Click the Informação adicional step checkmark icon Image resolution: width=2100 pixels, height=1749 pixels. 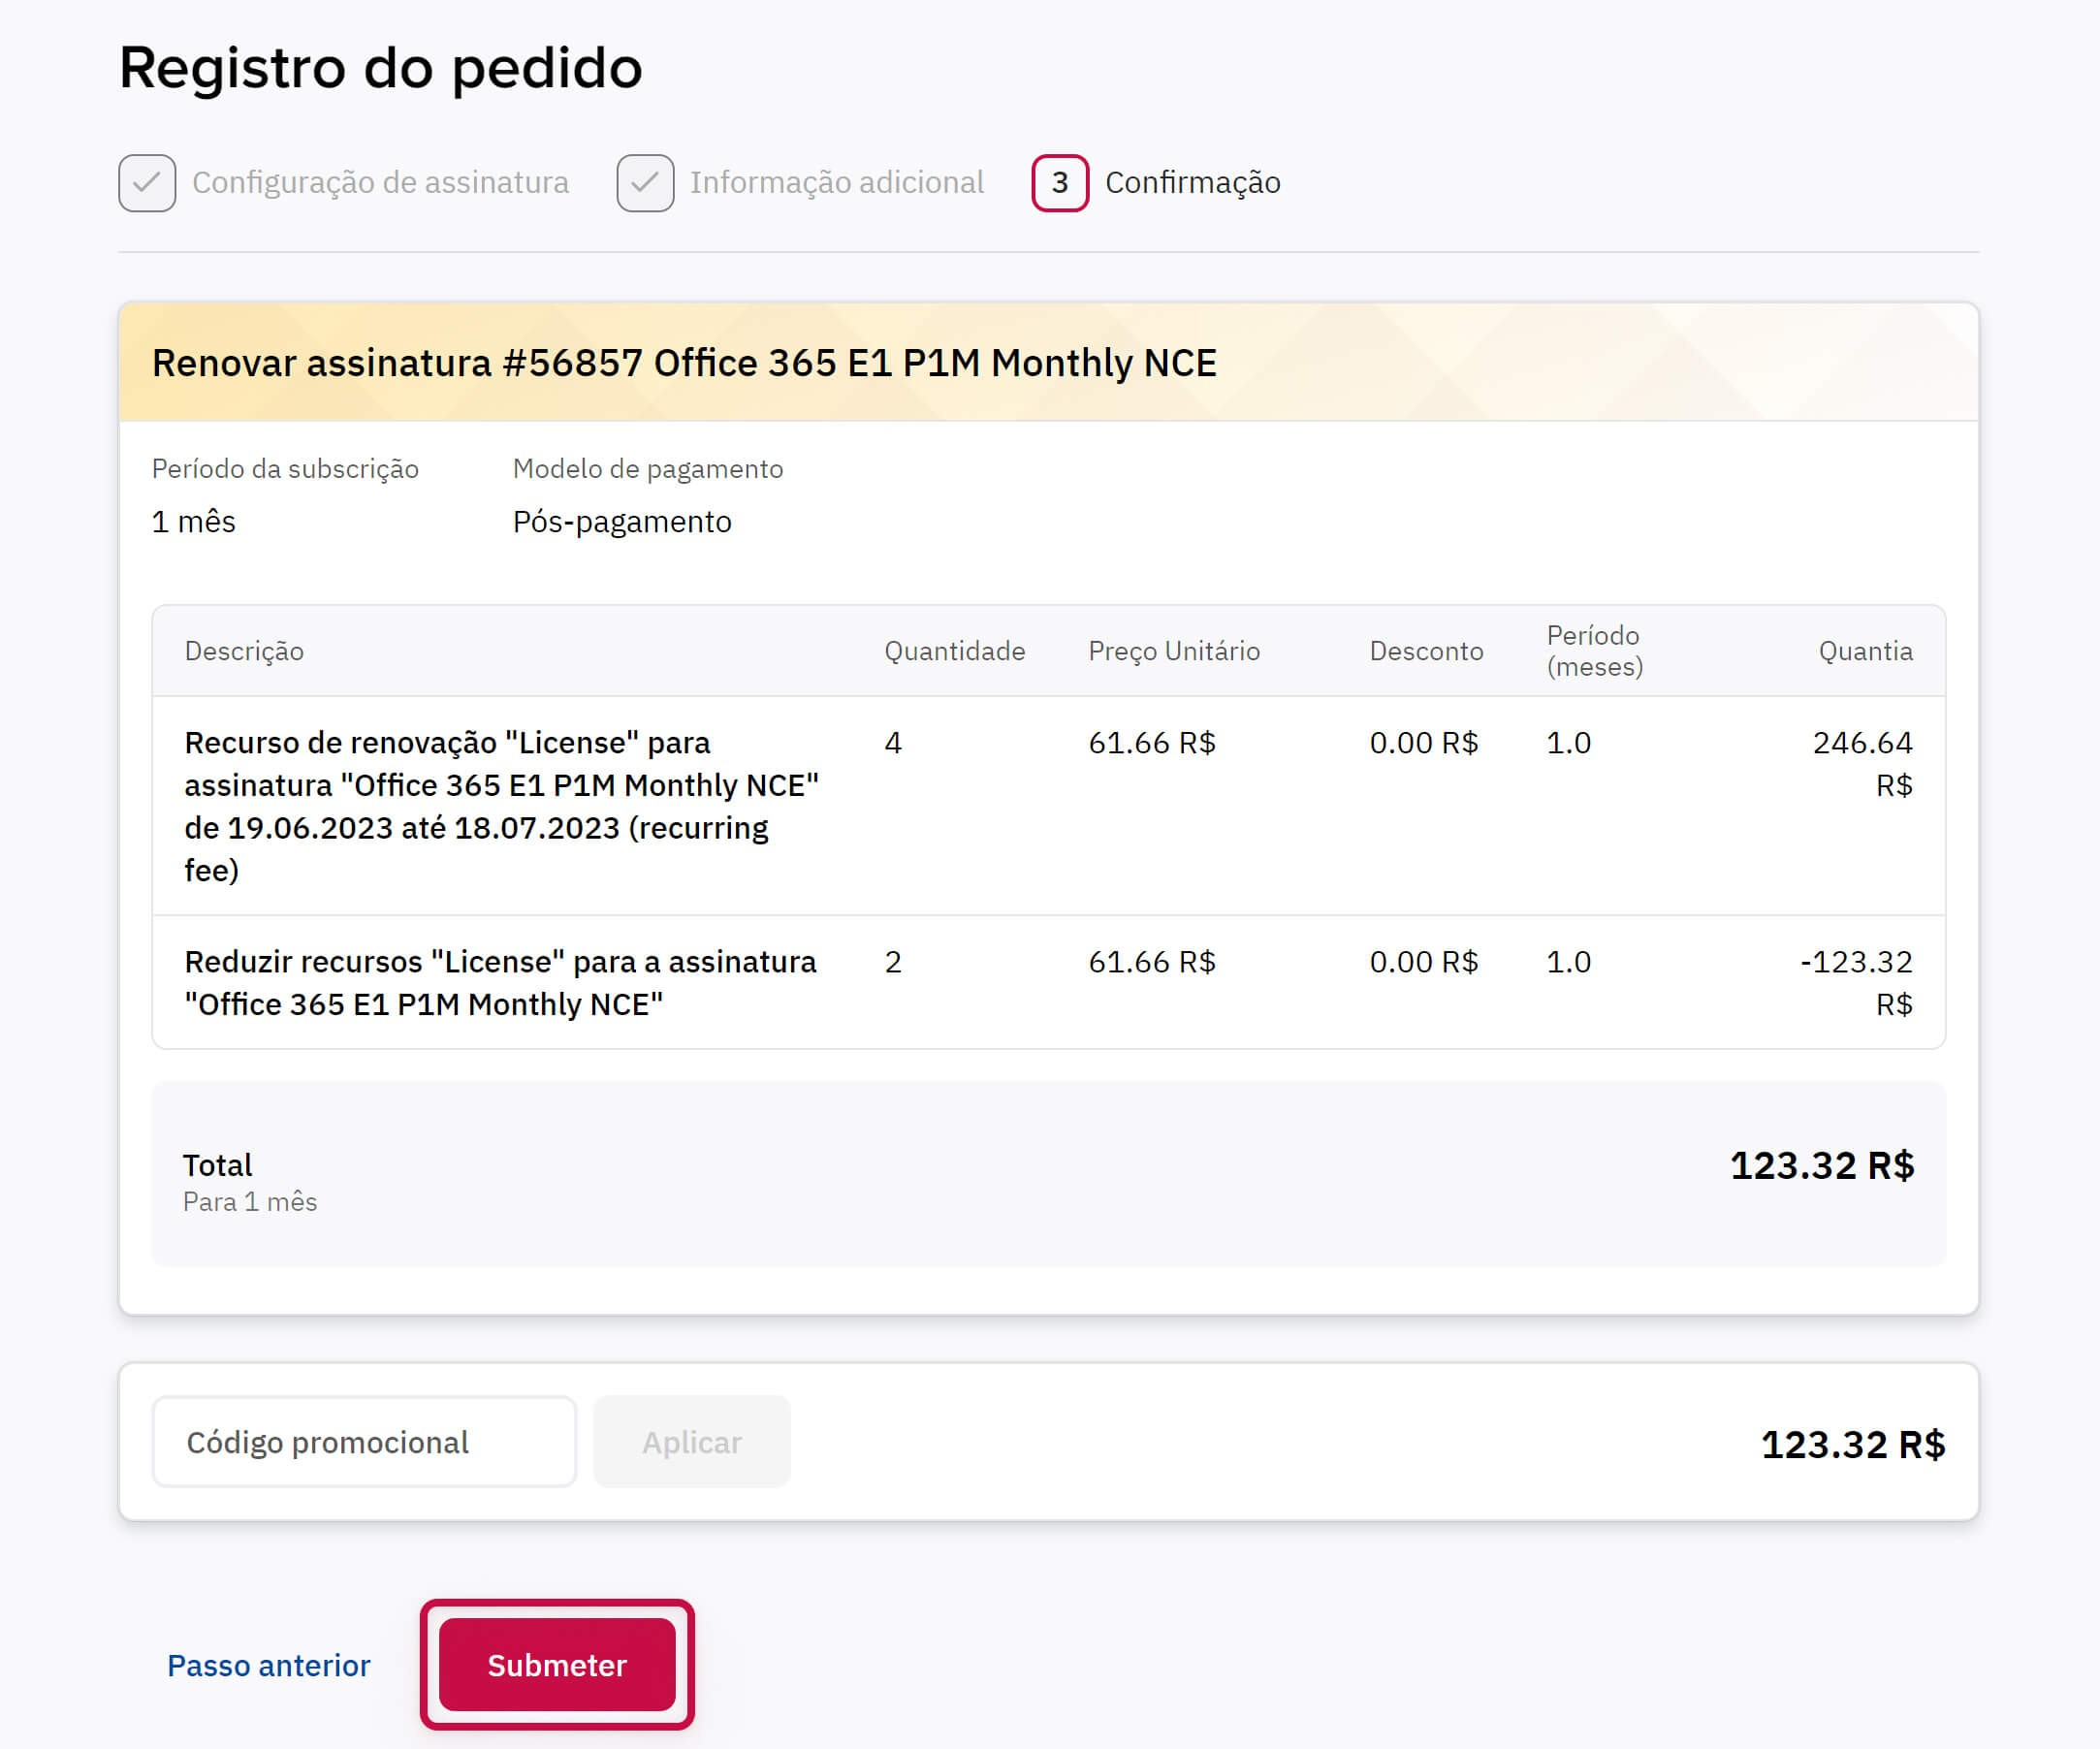click(645, 183)
